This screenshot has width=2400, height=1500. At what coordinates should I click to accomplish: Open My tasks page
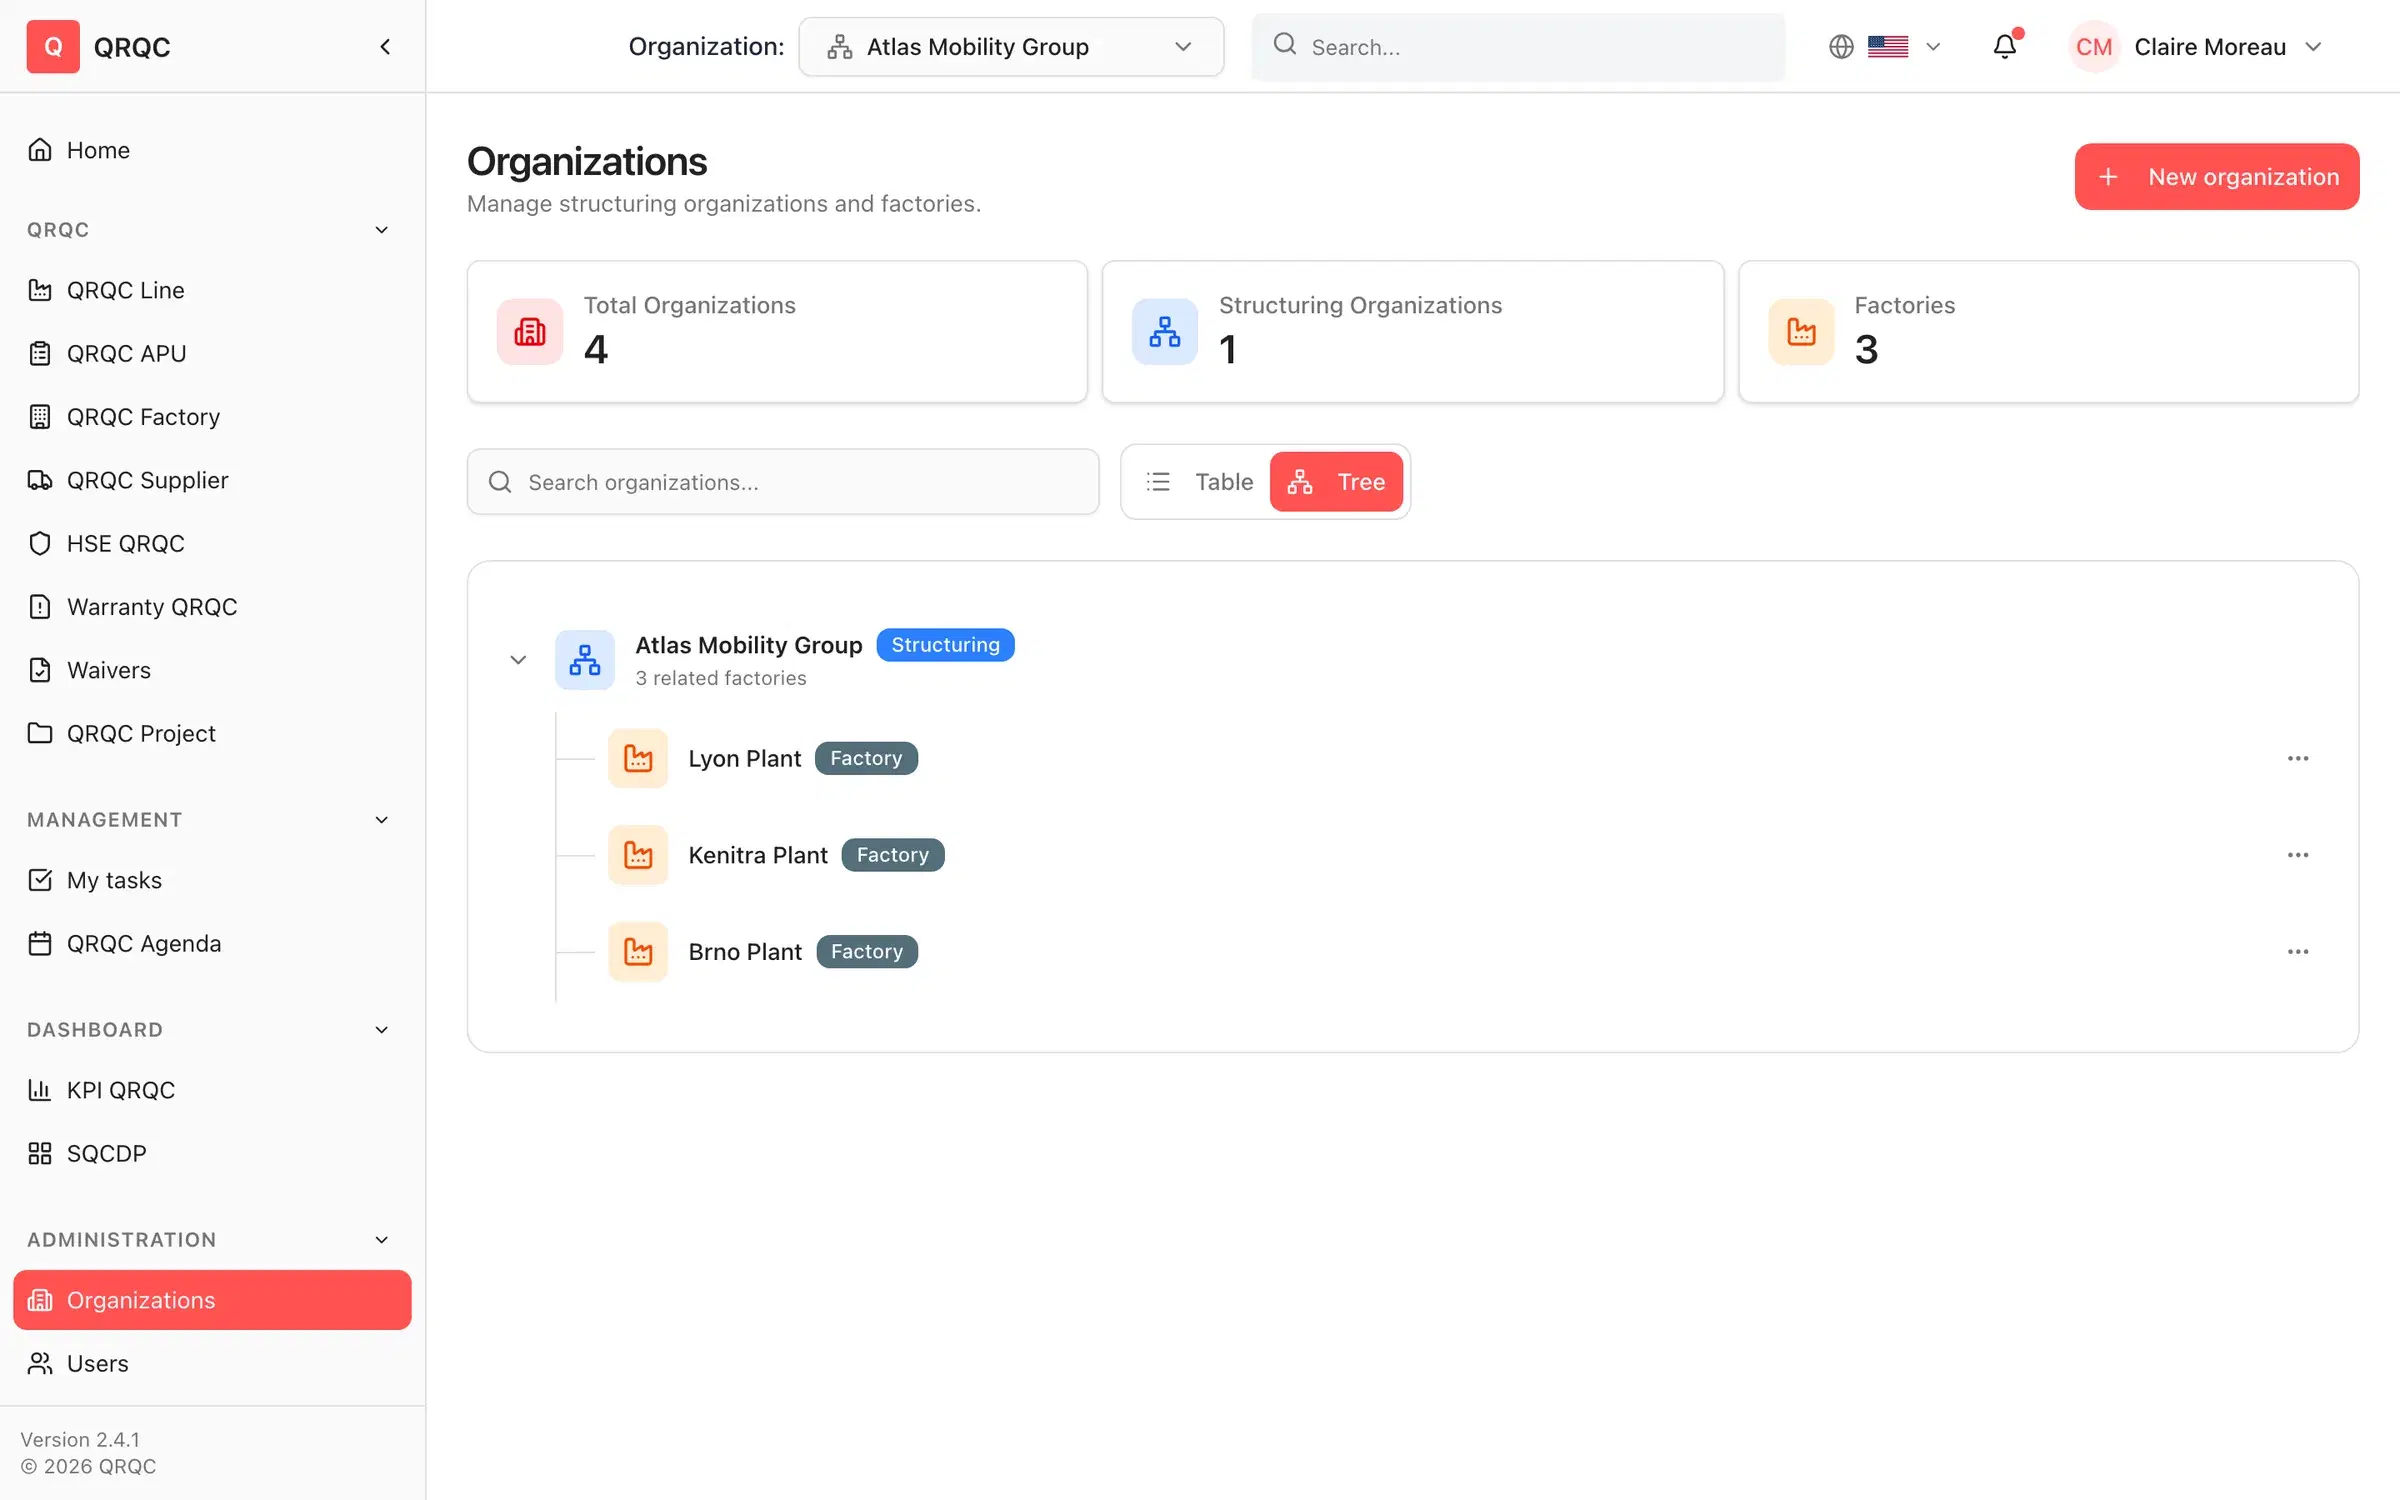pos(212,880)
